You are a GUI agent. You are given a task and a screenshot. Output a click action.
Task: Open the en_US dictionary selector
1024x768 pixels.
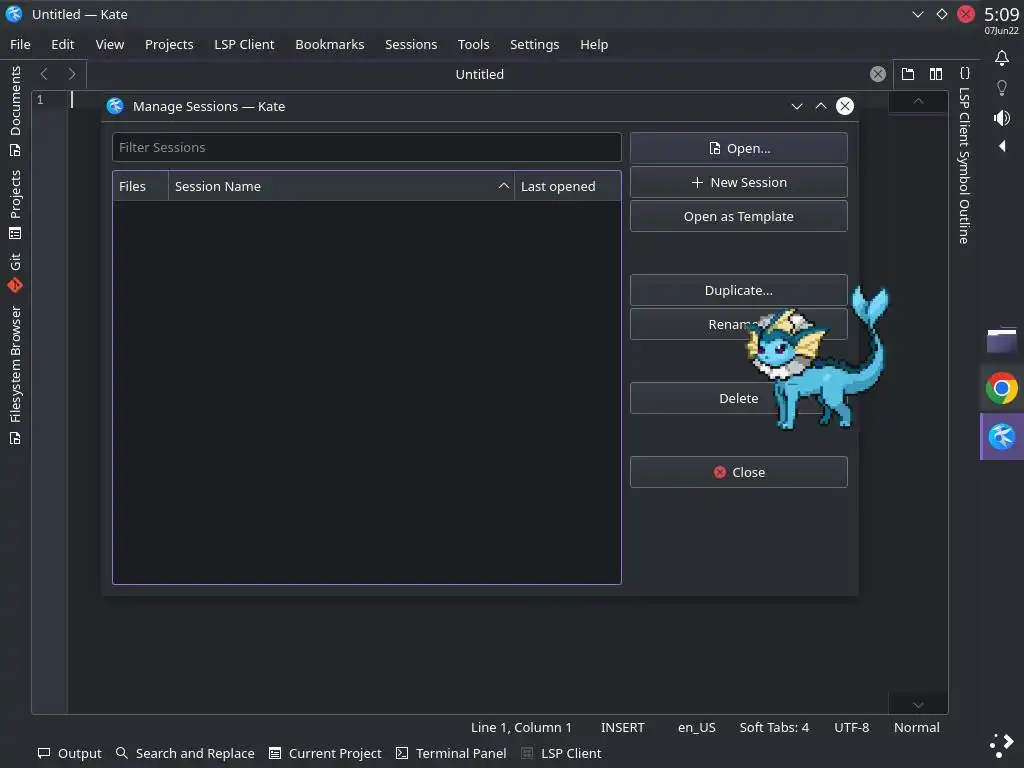697,728
